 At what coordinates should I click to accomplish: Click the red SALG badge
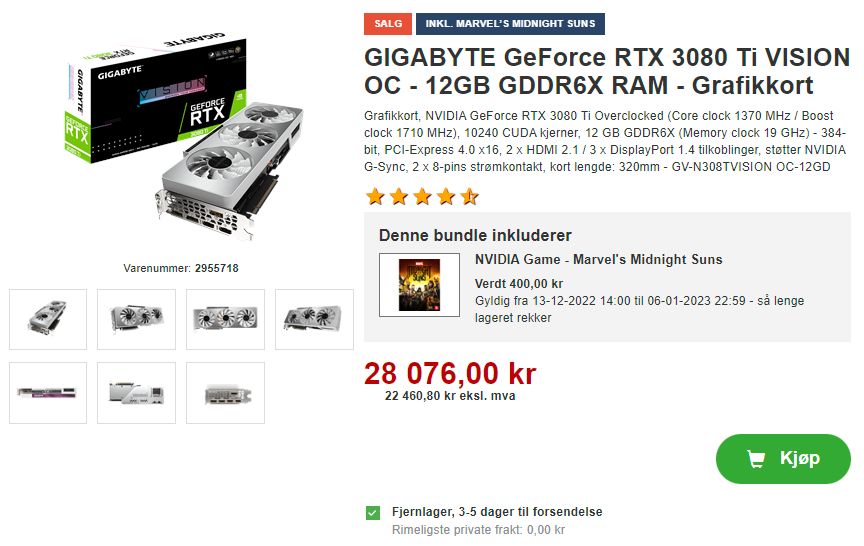pos(388,24)
